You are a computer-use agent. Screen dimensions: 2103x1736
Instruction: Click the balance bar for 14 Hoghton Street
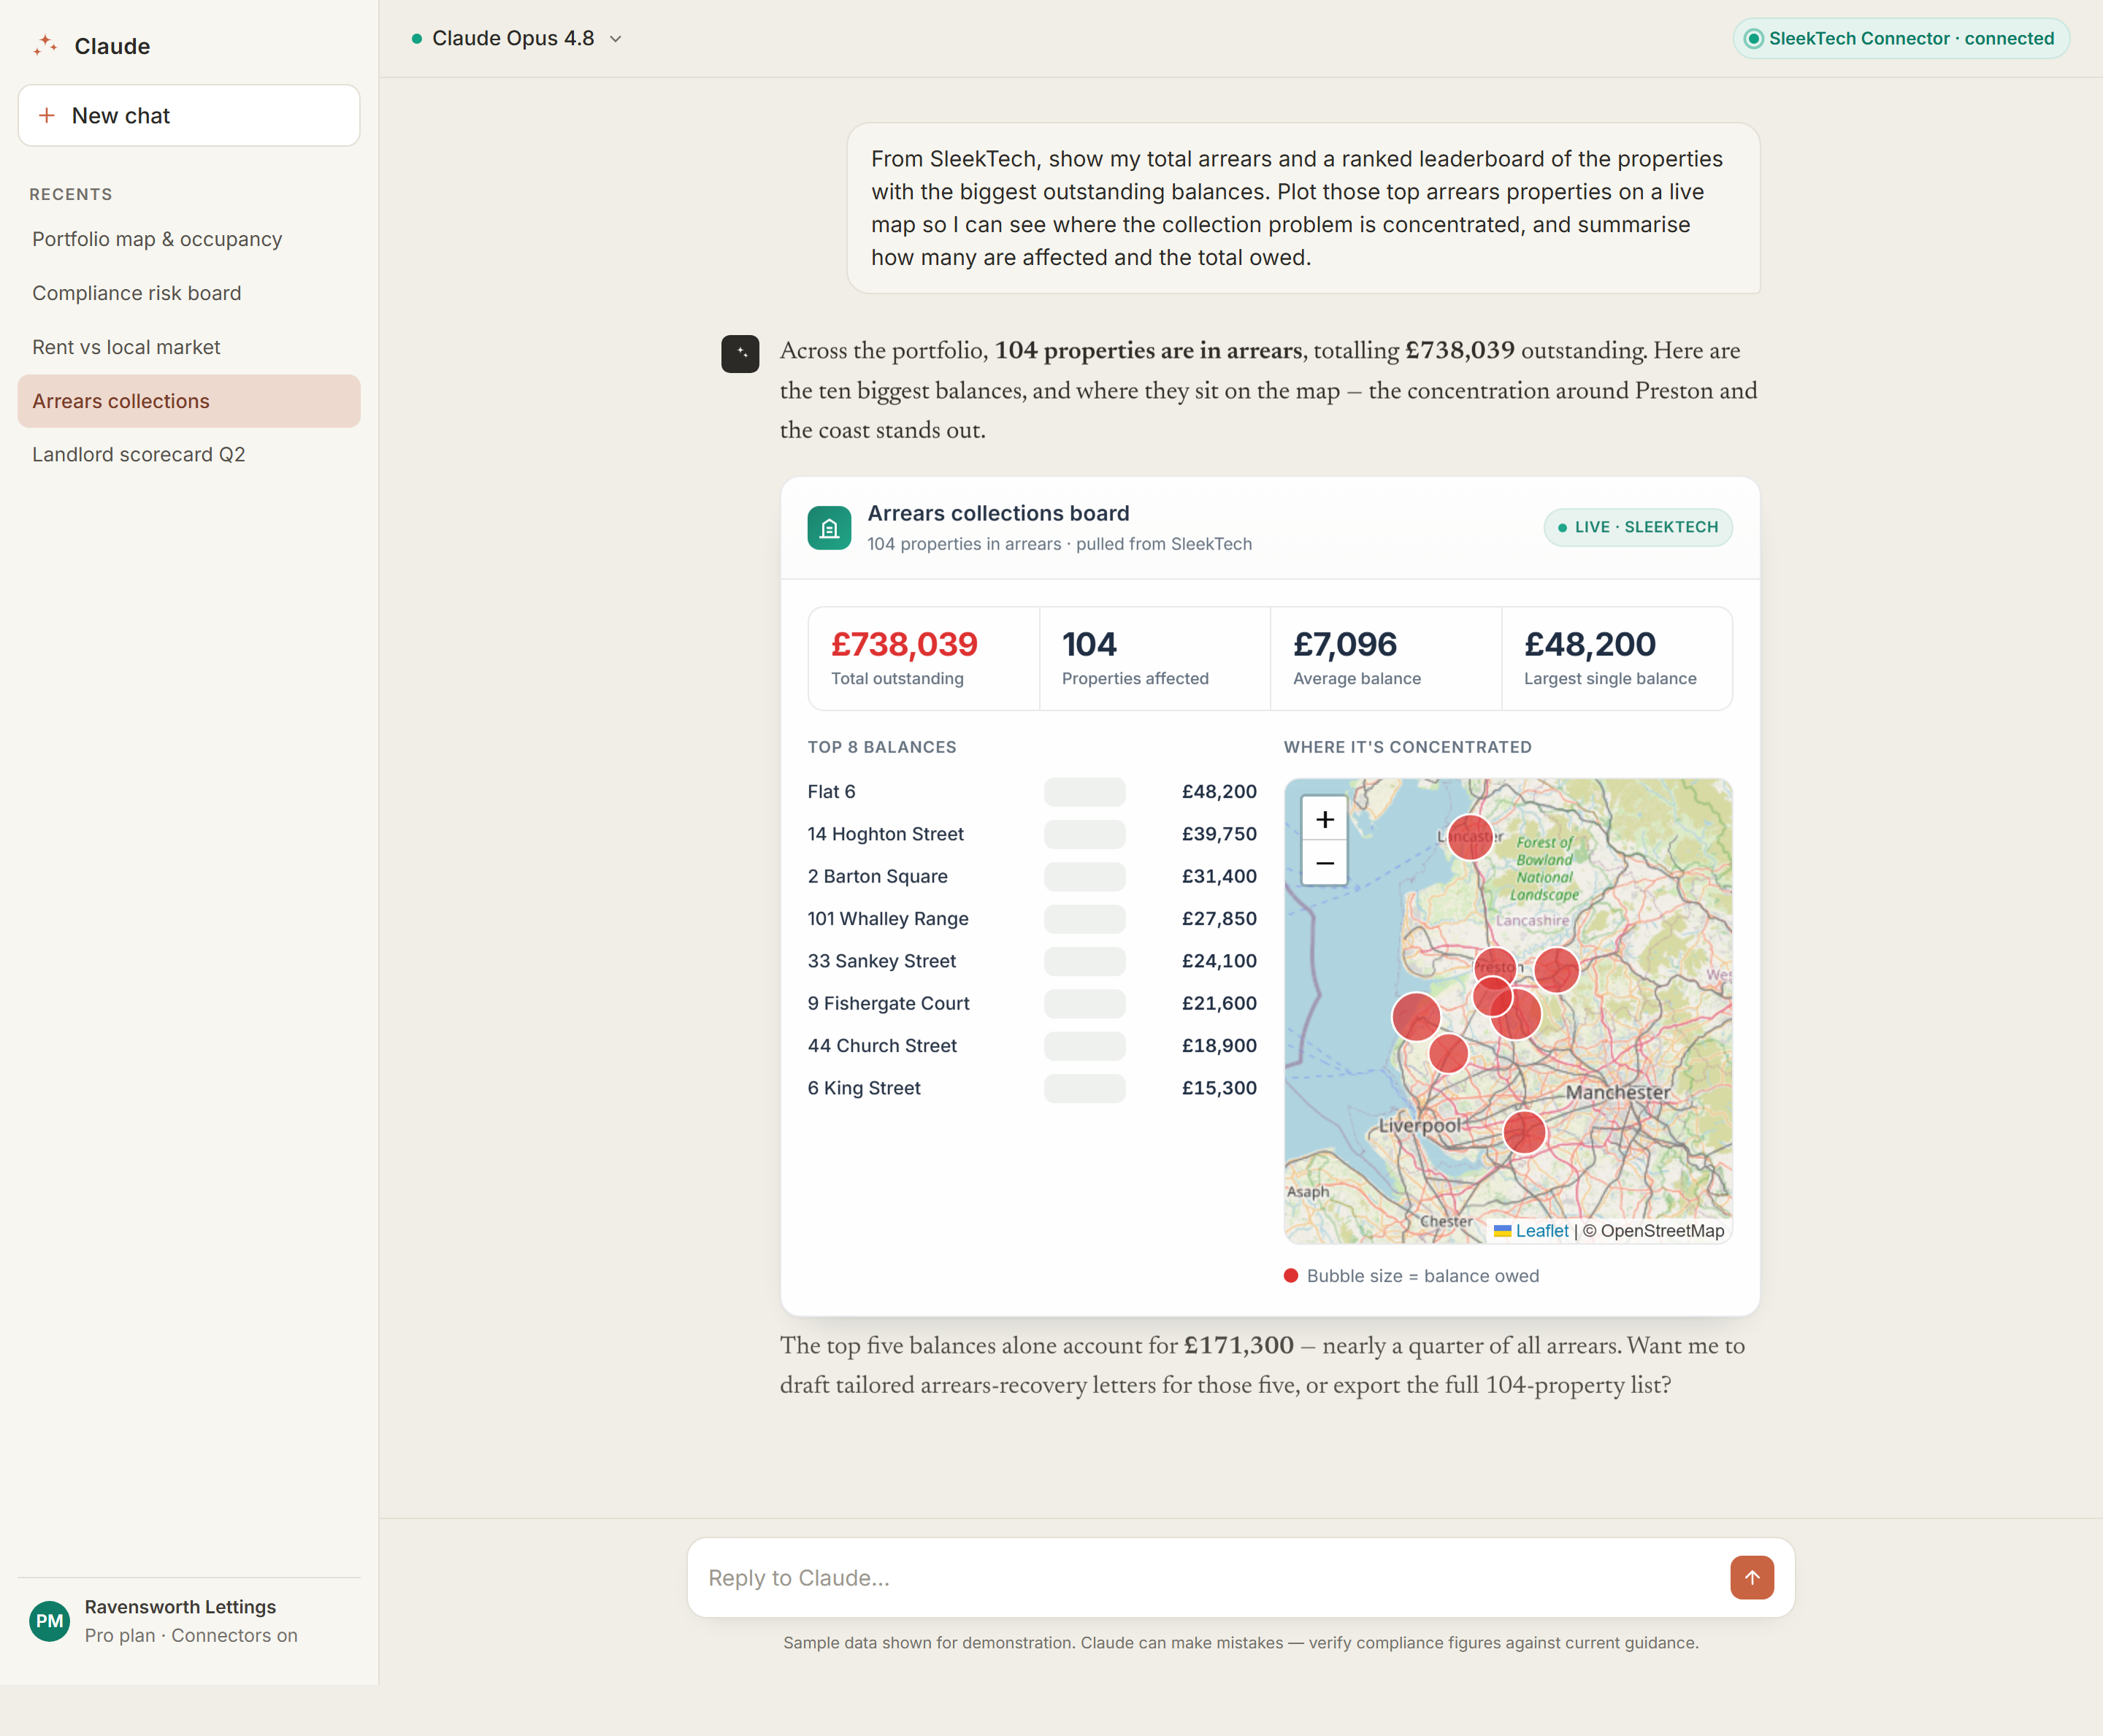tap(1084, 834)
